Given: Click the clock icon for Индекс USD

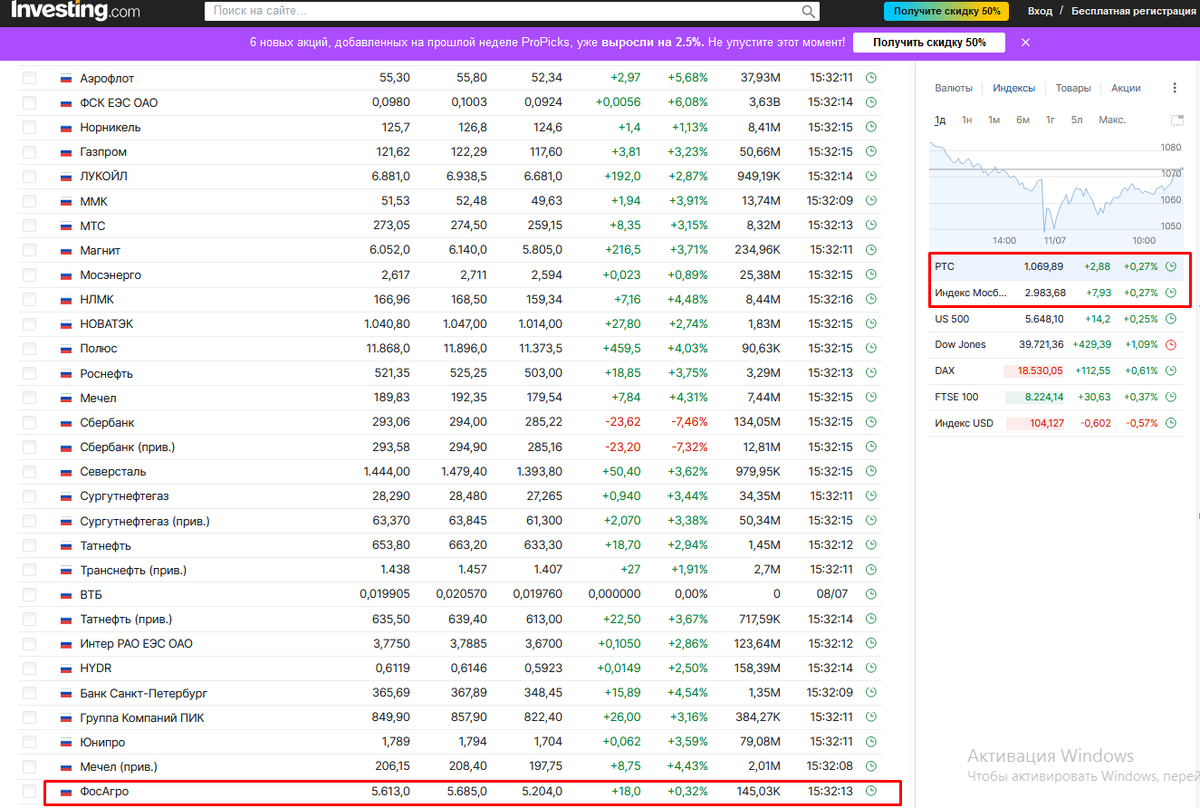Looking at the screenshot, I should coord(1170,423).
